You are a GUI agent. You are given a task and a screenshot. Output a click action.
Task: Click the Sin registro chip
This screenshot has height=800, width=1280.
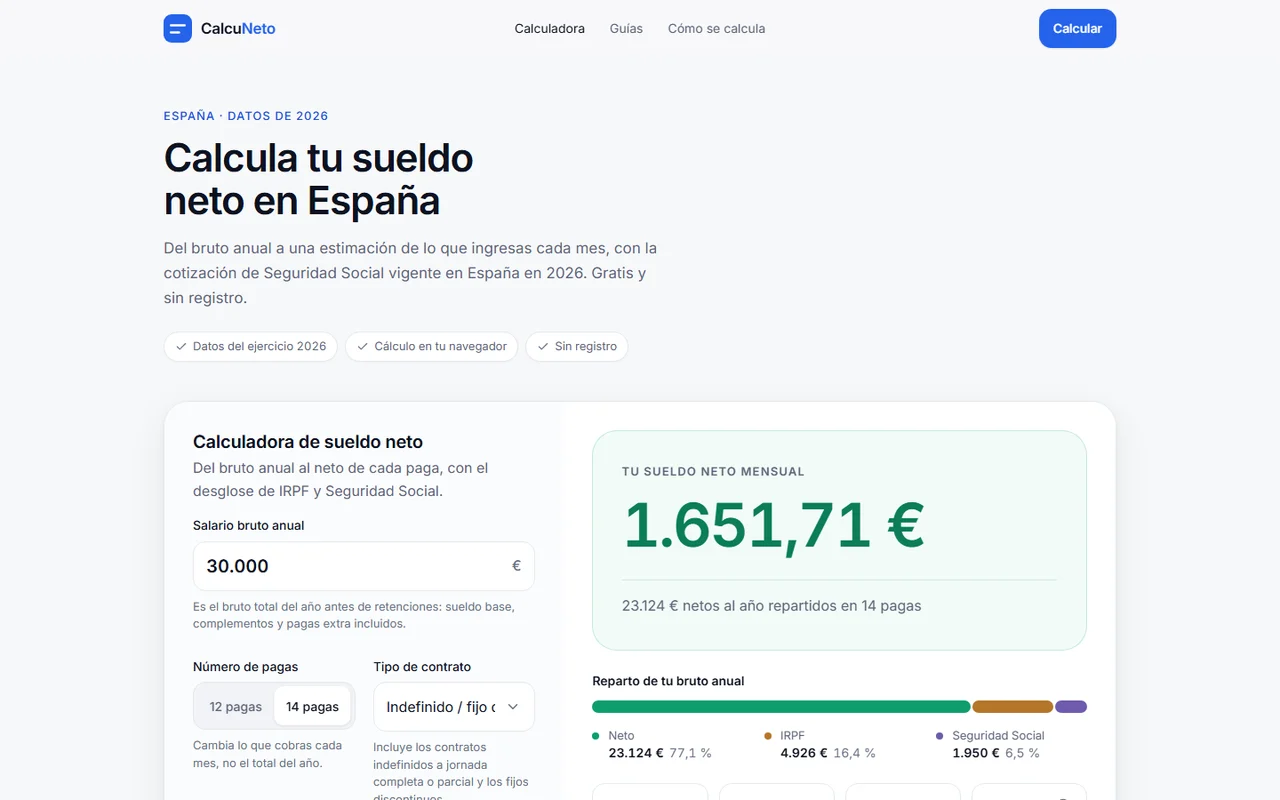577,346
